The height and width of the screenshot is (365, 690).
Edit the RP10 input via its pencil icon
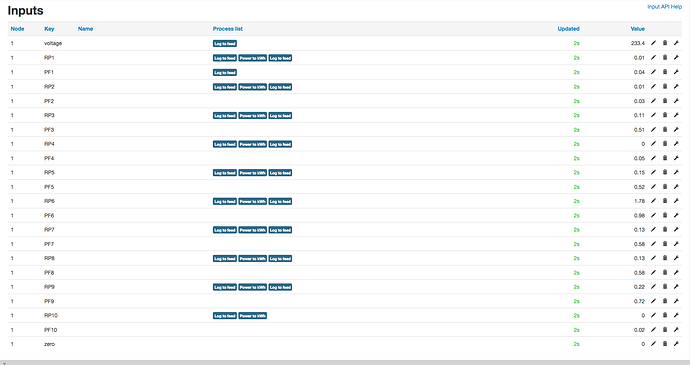click(x=653, y=315)
